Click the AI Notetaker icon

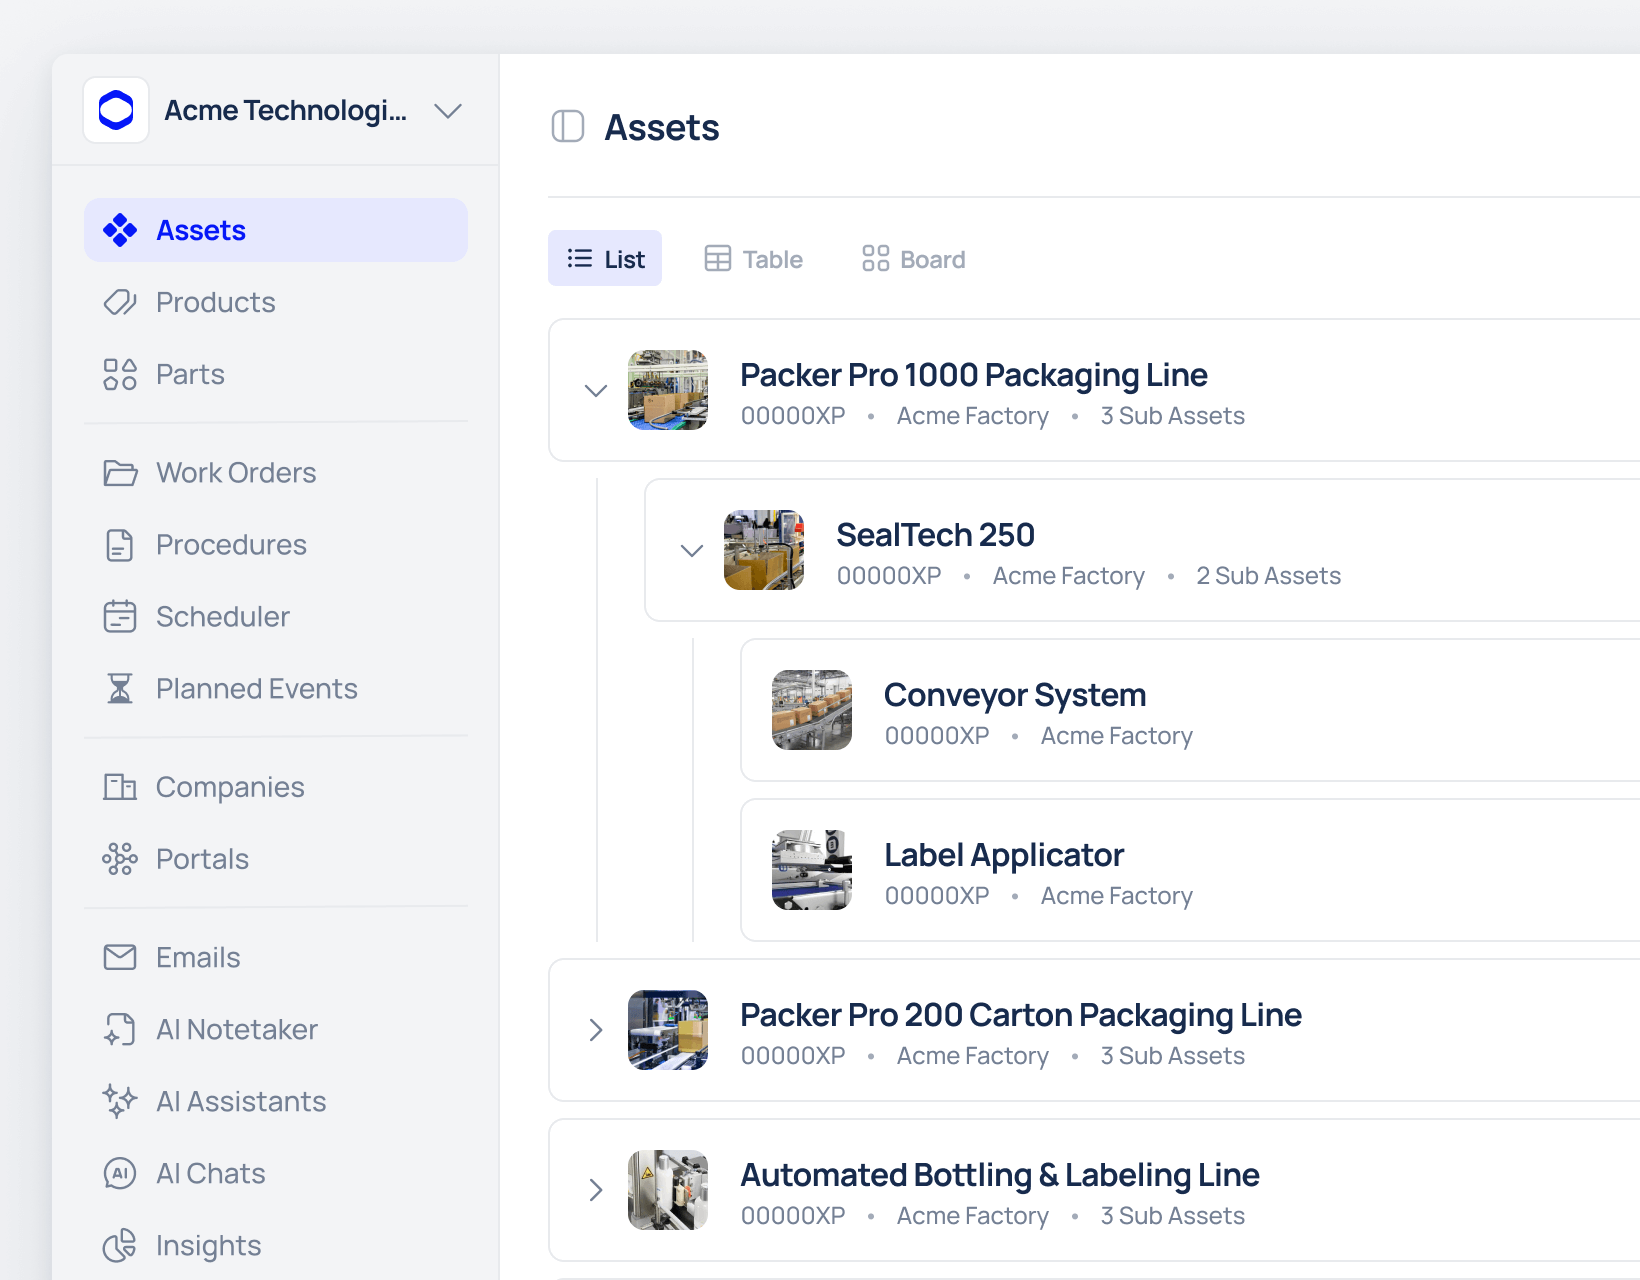[x=120, y=1029]
